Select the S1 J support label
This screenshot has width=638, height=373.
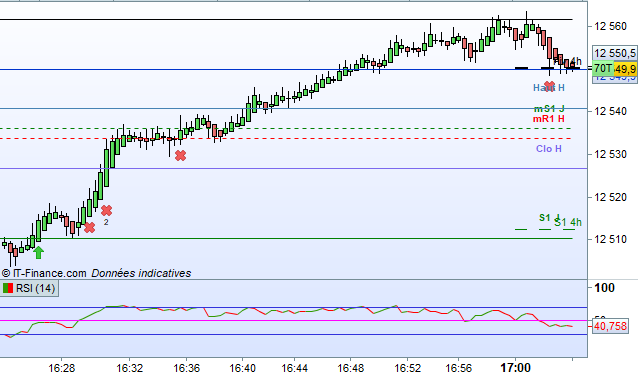(x=549, y=218)
